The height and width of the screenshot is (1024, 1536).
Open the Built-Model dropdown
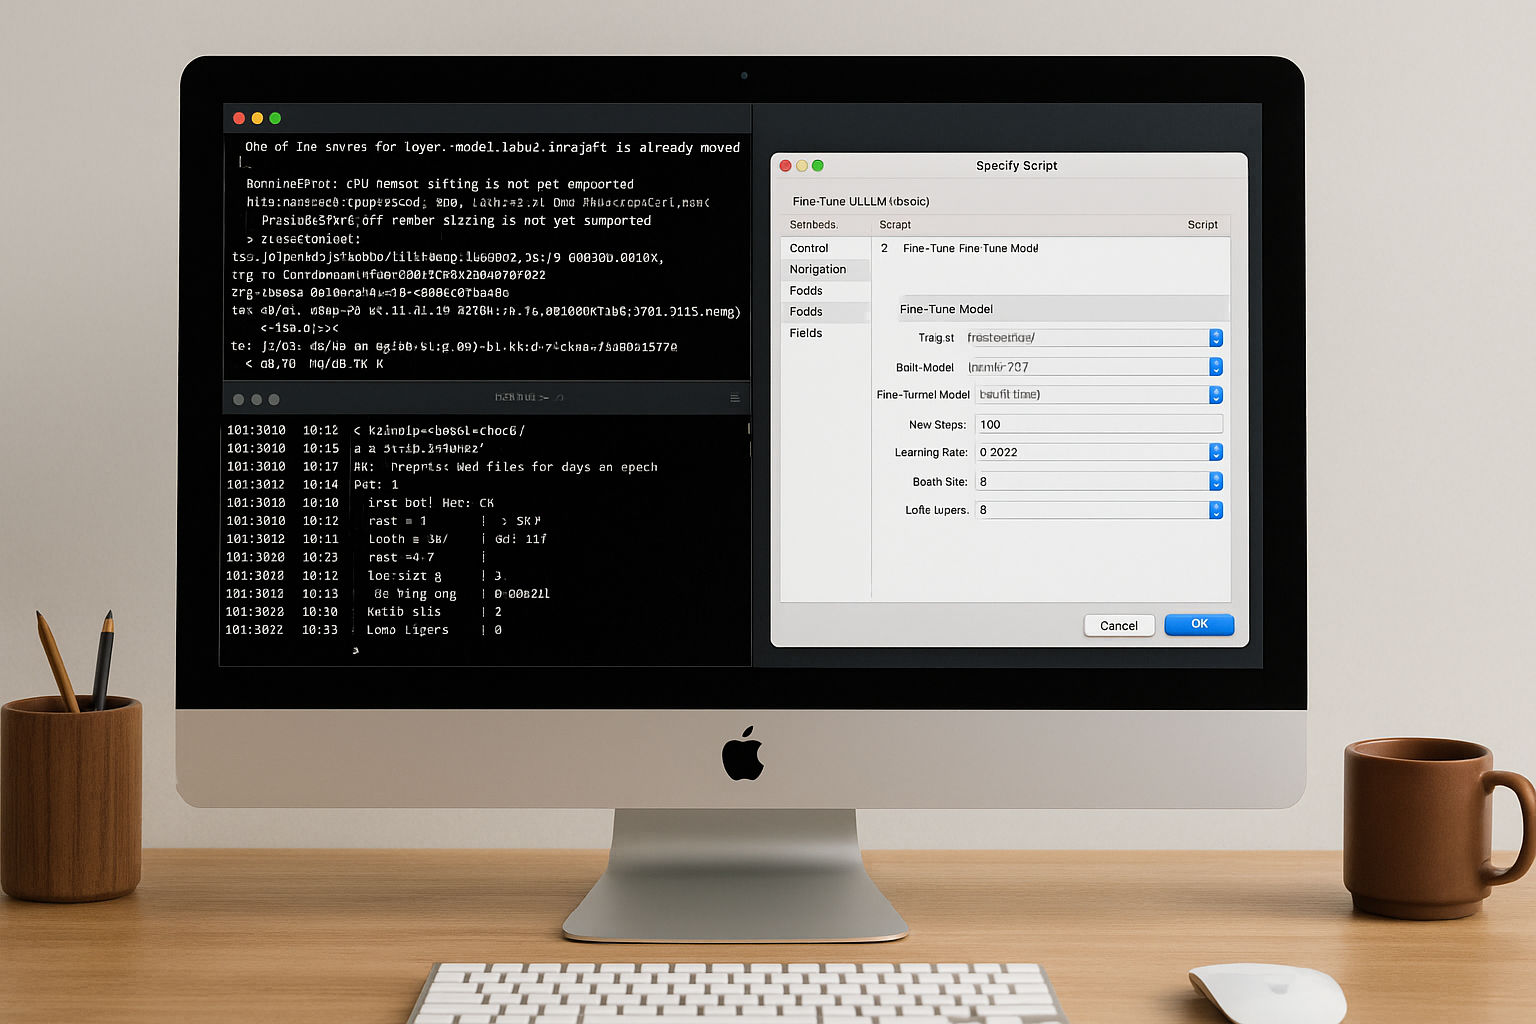[1216, 366]
